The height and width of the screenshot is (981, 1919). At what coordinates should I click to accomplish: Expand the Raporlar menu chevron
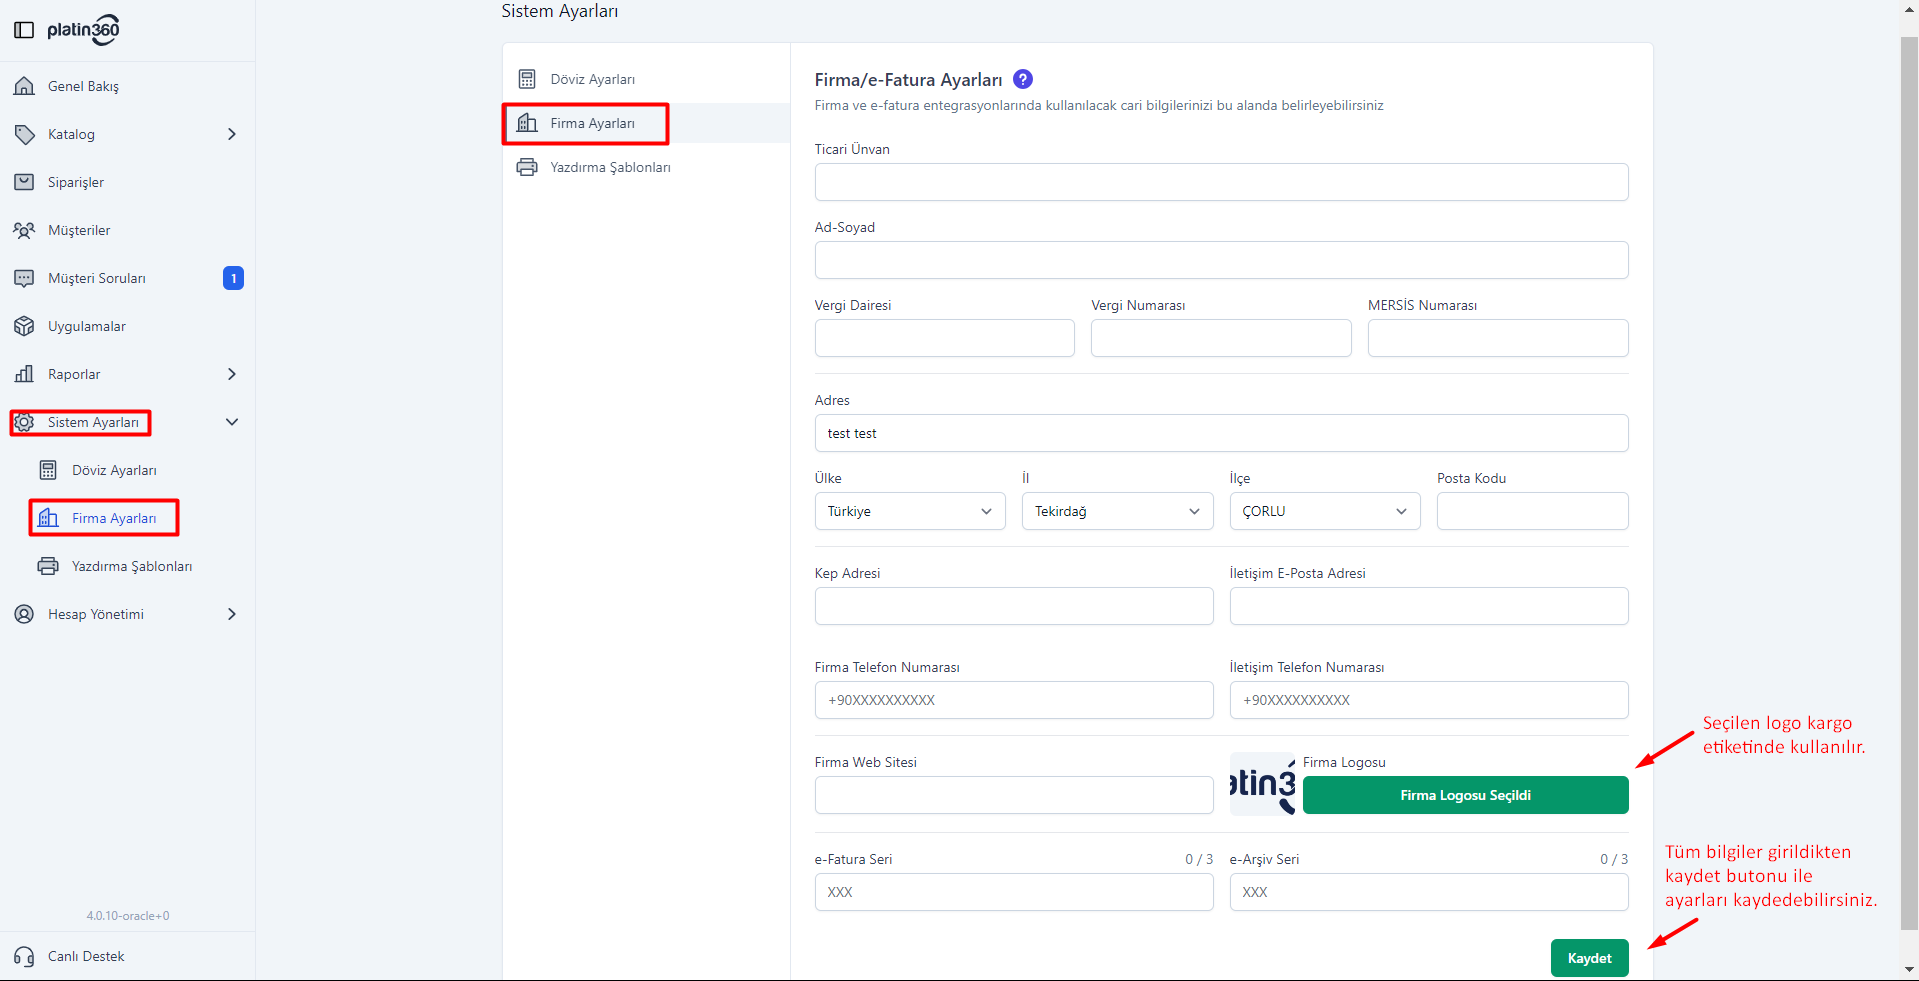(x=232, y=374)
